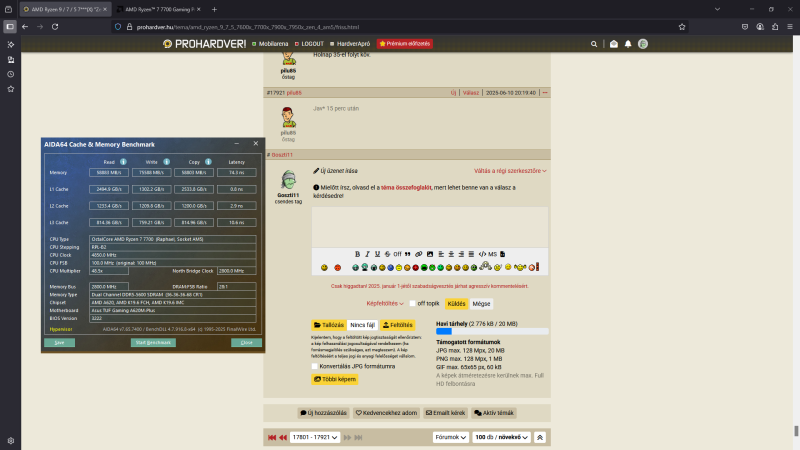Insert an image in the editor
The width and height of the screenshot is (800, 450).
[x=430, y=254]
